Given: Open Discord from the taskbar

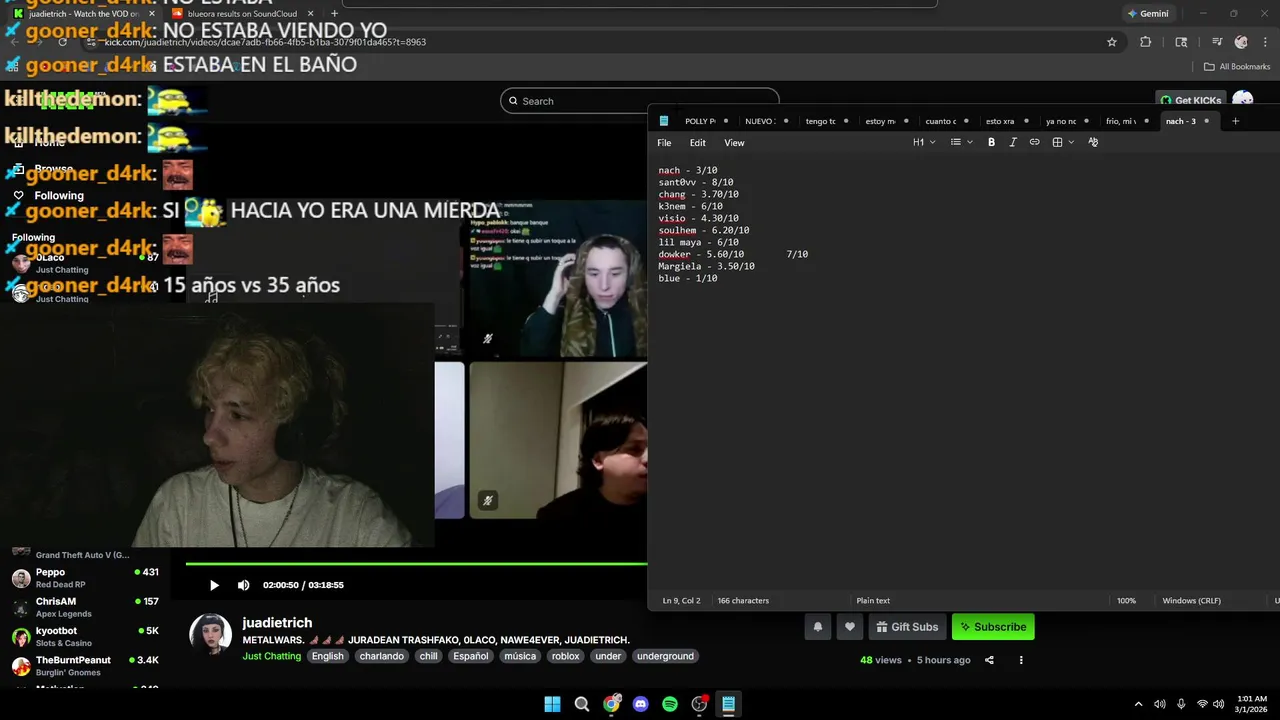Looking at the screenshot, I should click(640, 704).
